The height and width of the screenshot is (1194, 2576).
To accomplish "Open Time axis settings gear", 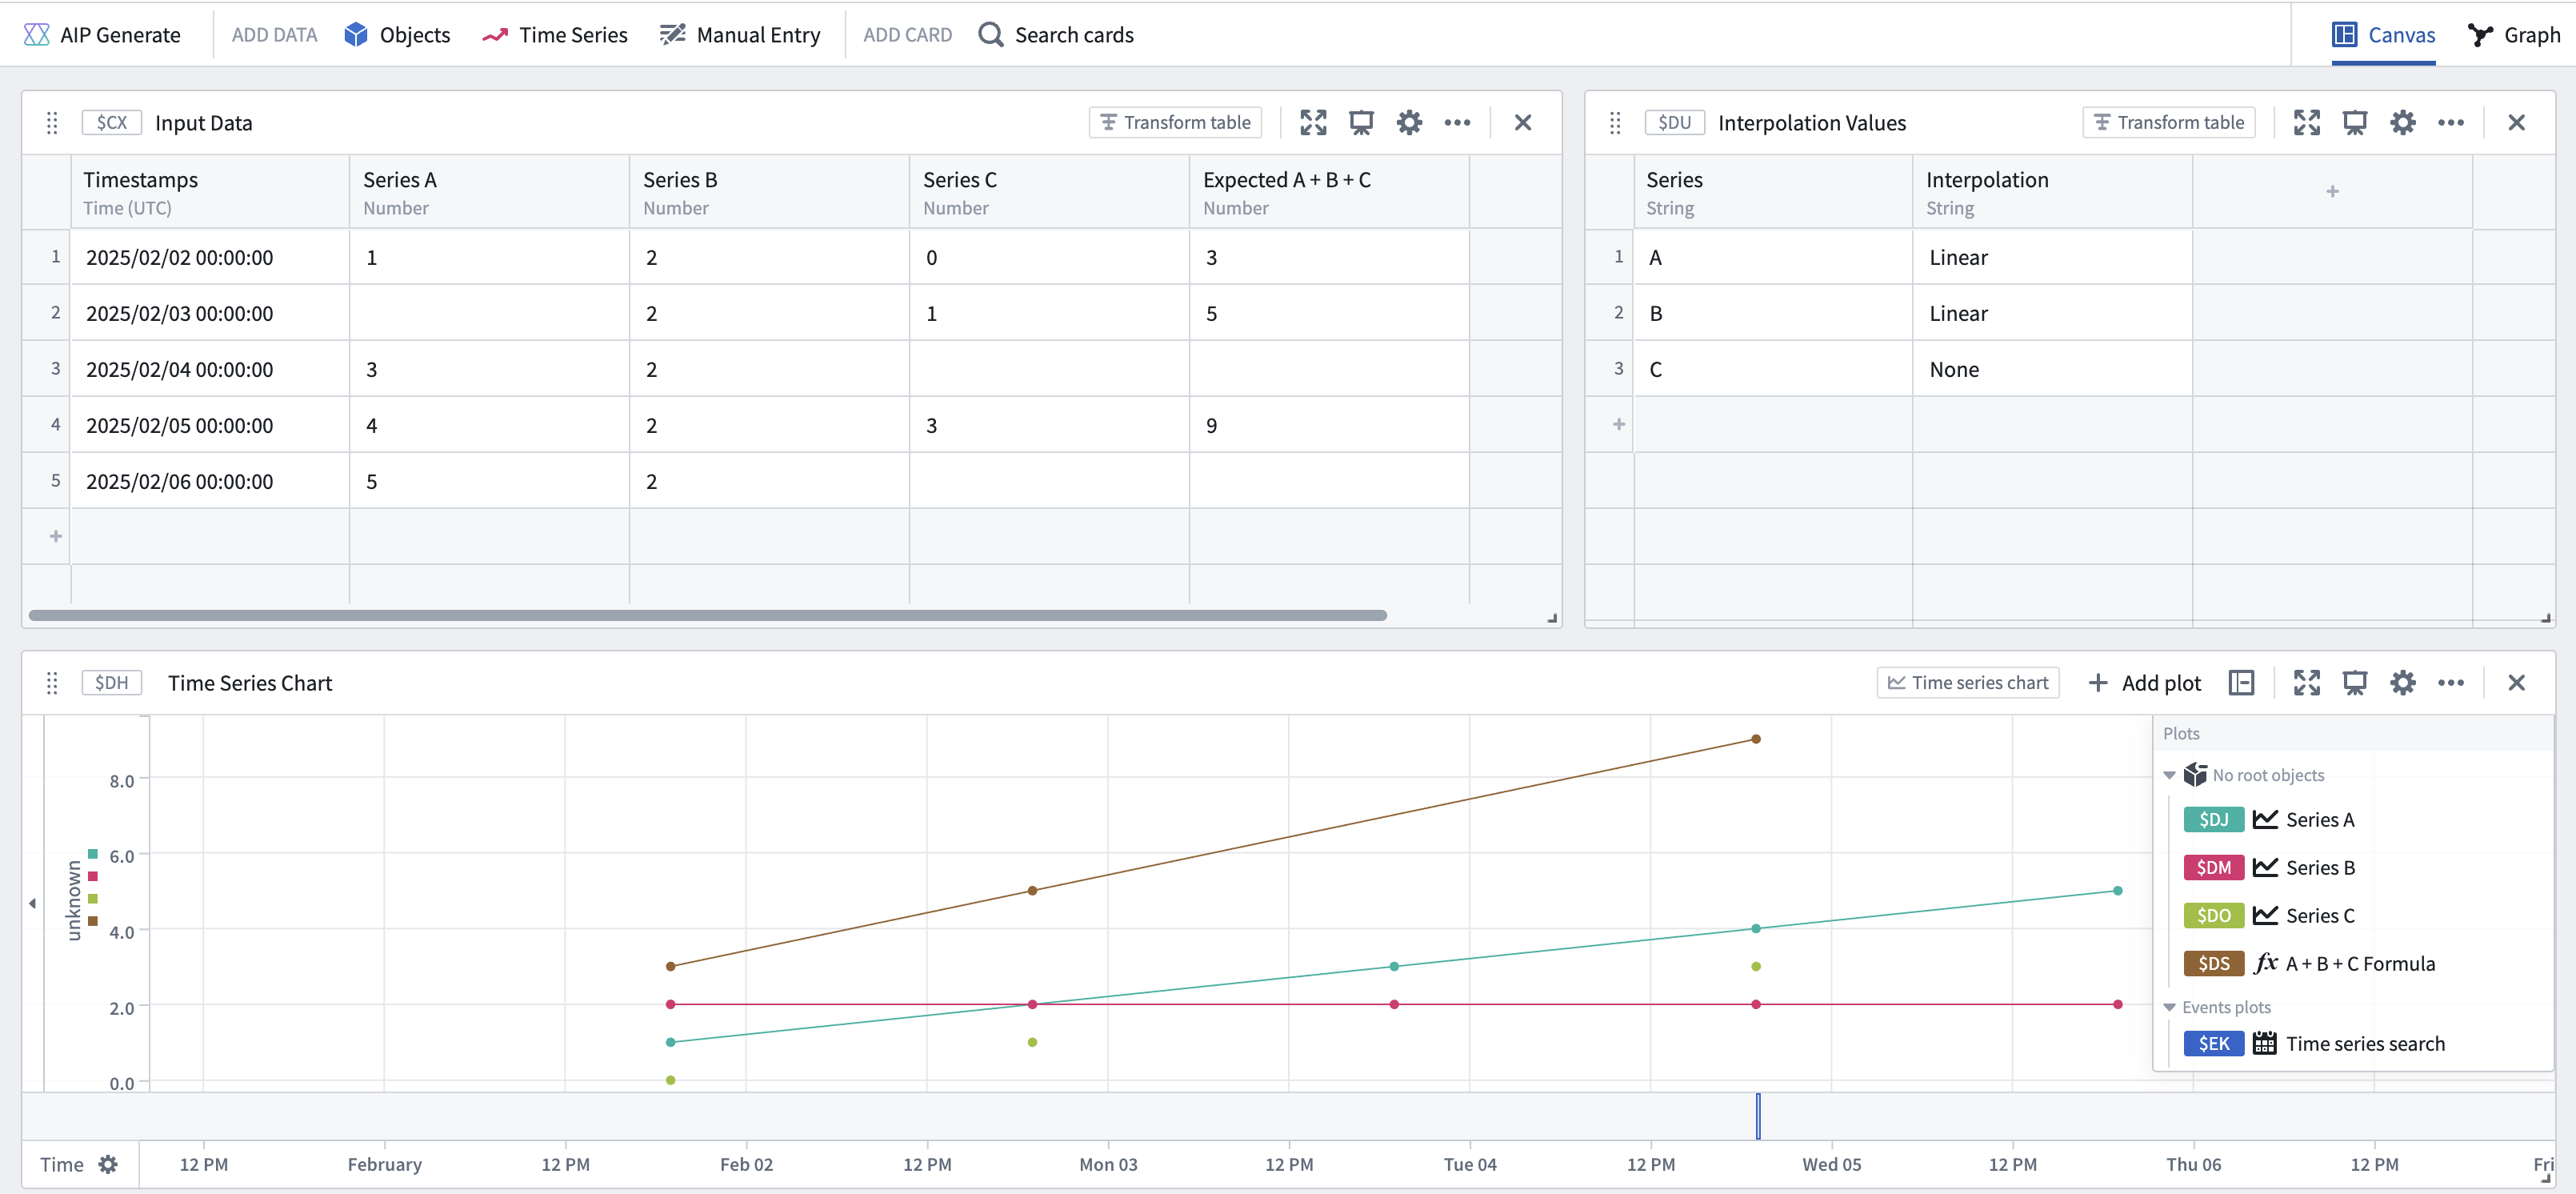I will (108, 1164).
